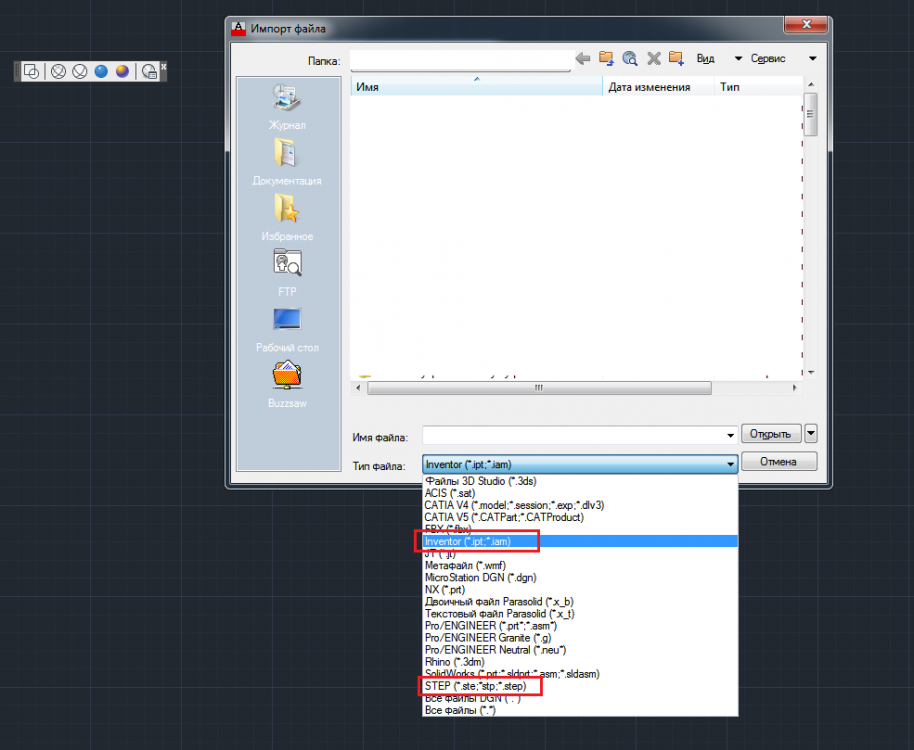Image resolution: width=914 pixels, height=750 pixels.
Task: Create a new folder with toolbar icon
Action: [676, 59]
